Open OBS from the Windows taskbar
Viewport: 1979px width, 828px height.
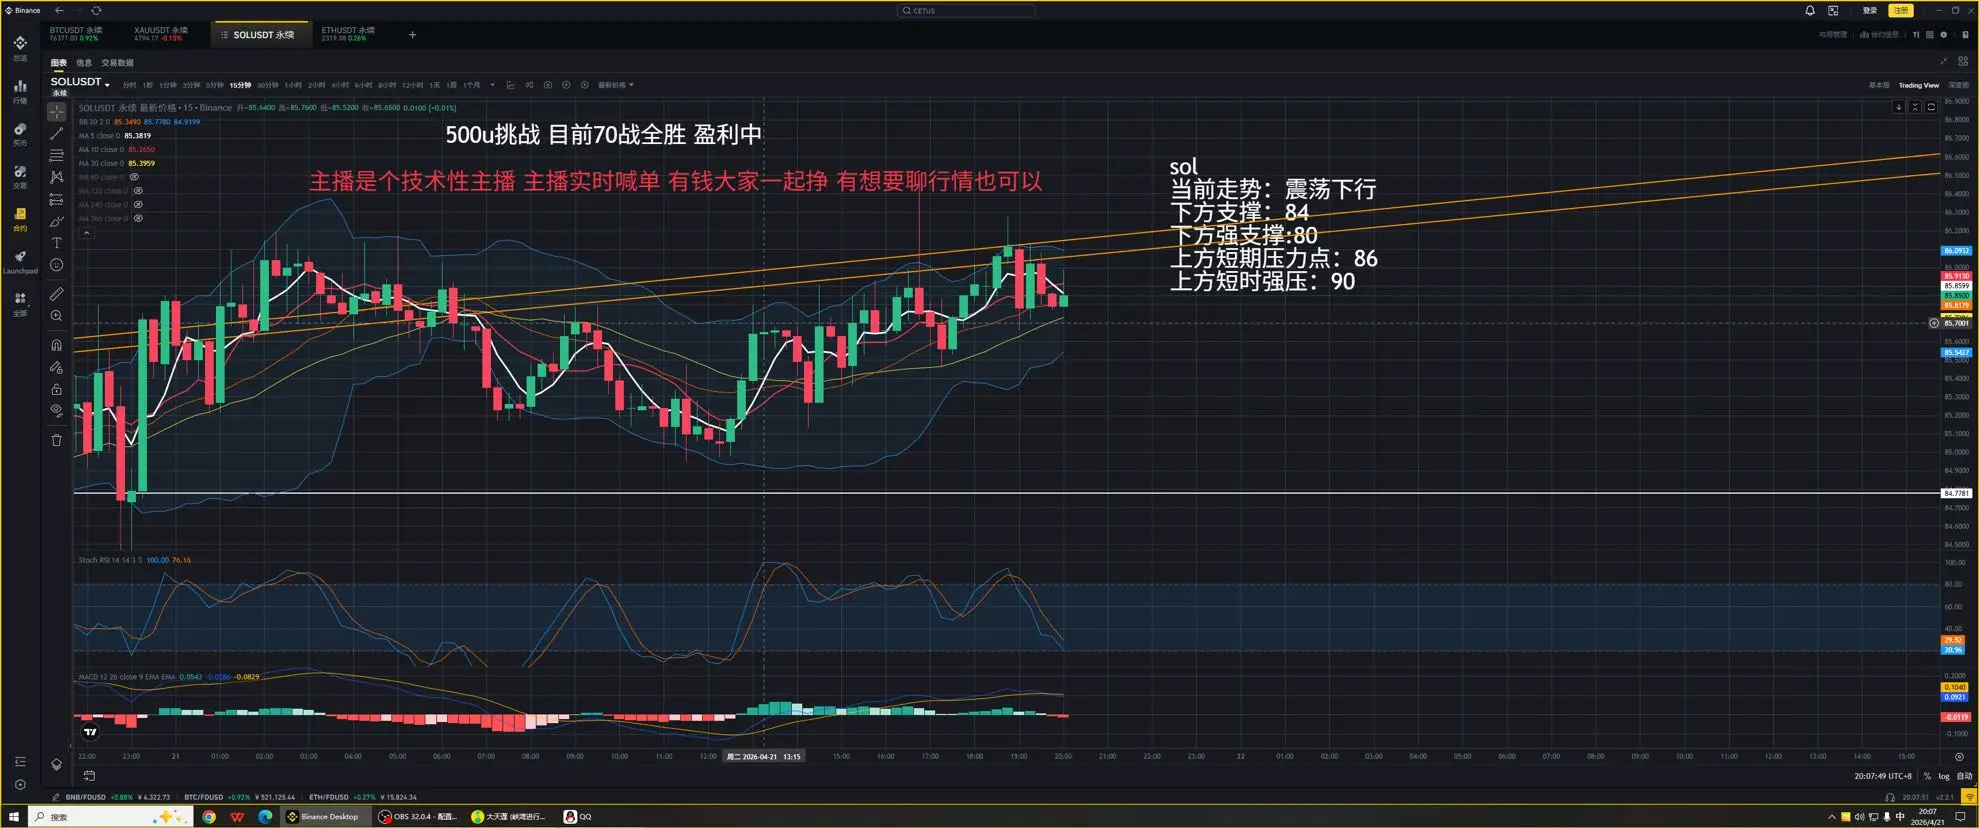pos(417,817)
